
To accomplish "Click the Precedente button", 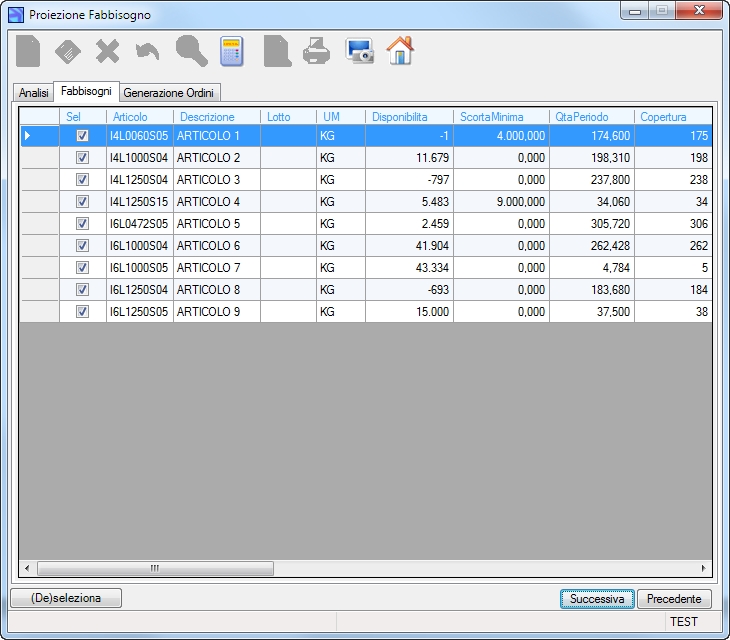I will tap(674, 599).
